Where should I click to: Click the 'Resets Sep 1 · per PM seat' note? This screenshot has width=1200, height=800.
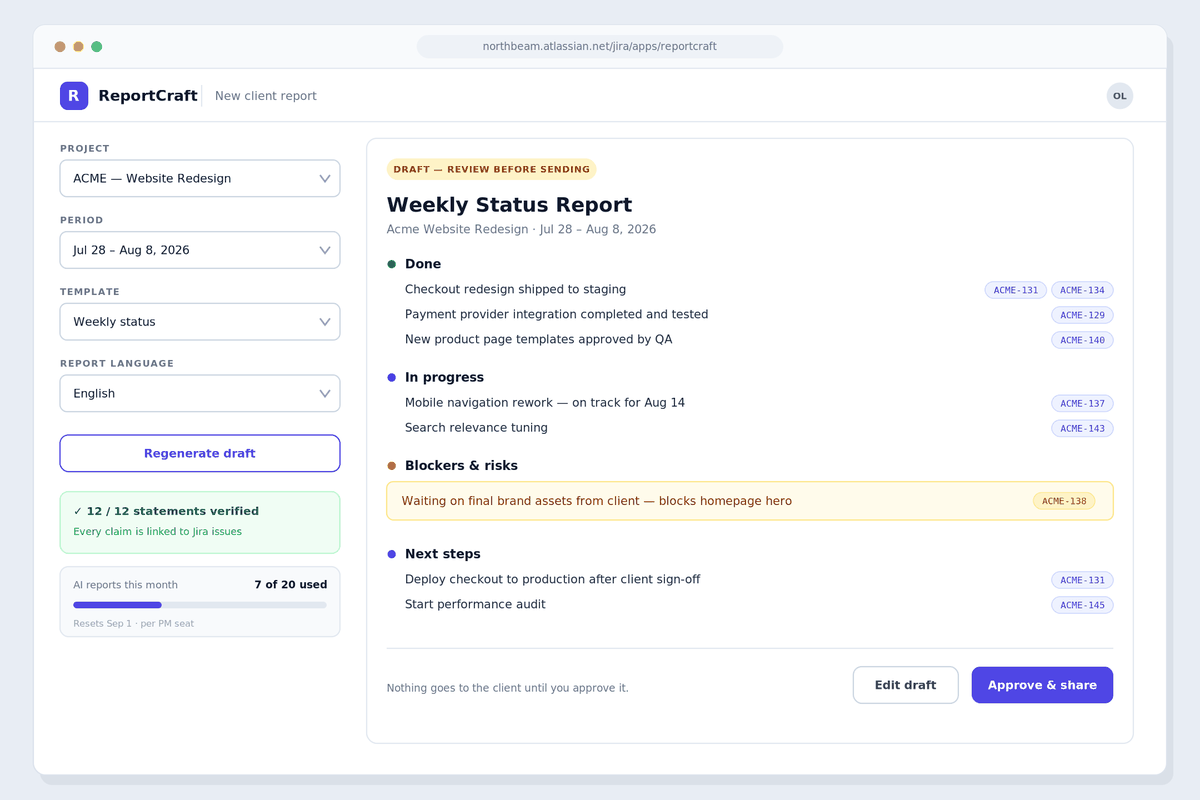tap(133, 623)
